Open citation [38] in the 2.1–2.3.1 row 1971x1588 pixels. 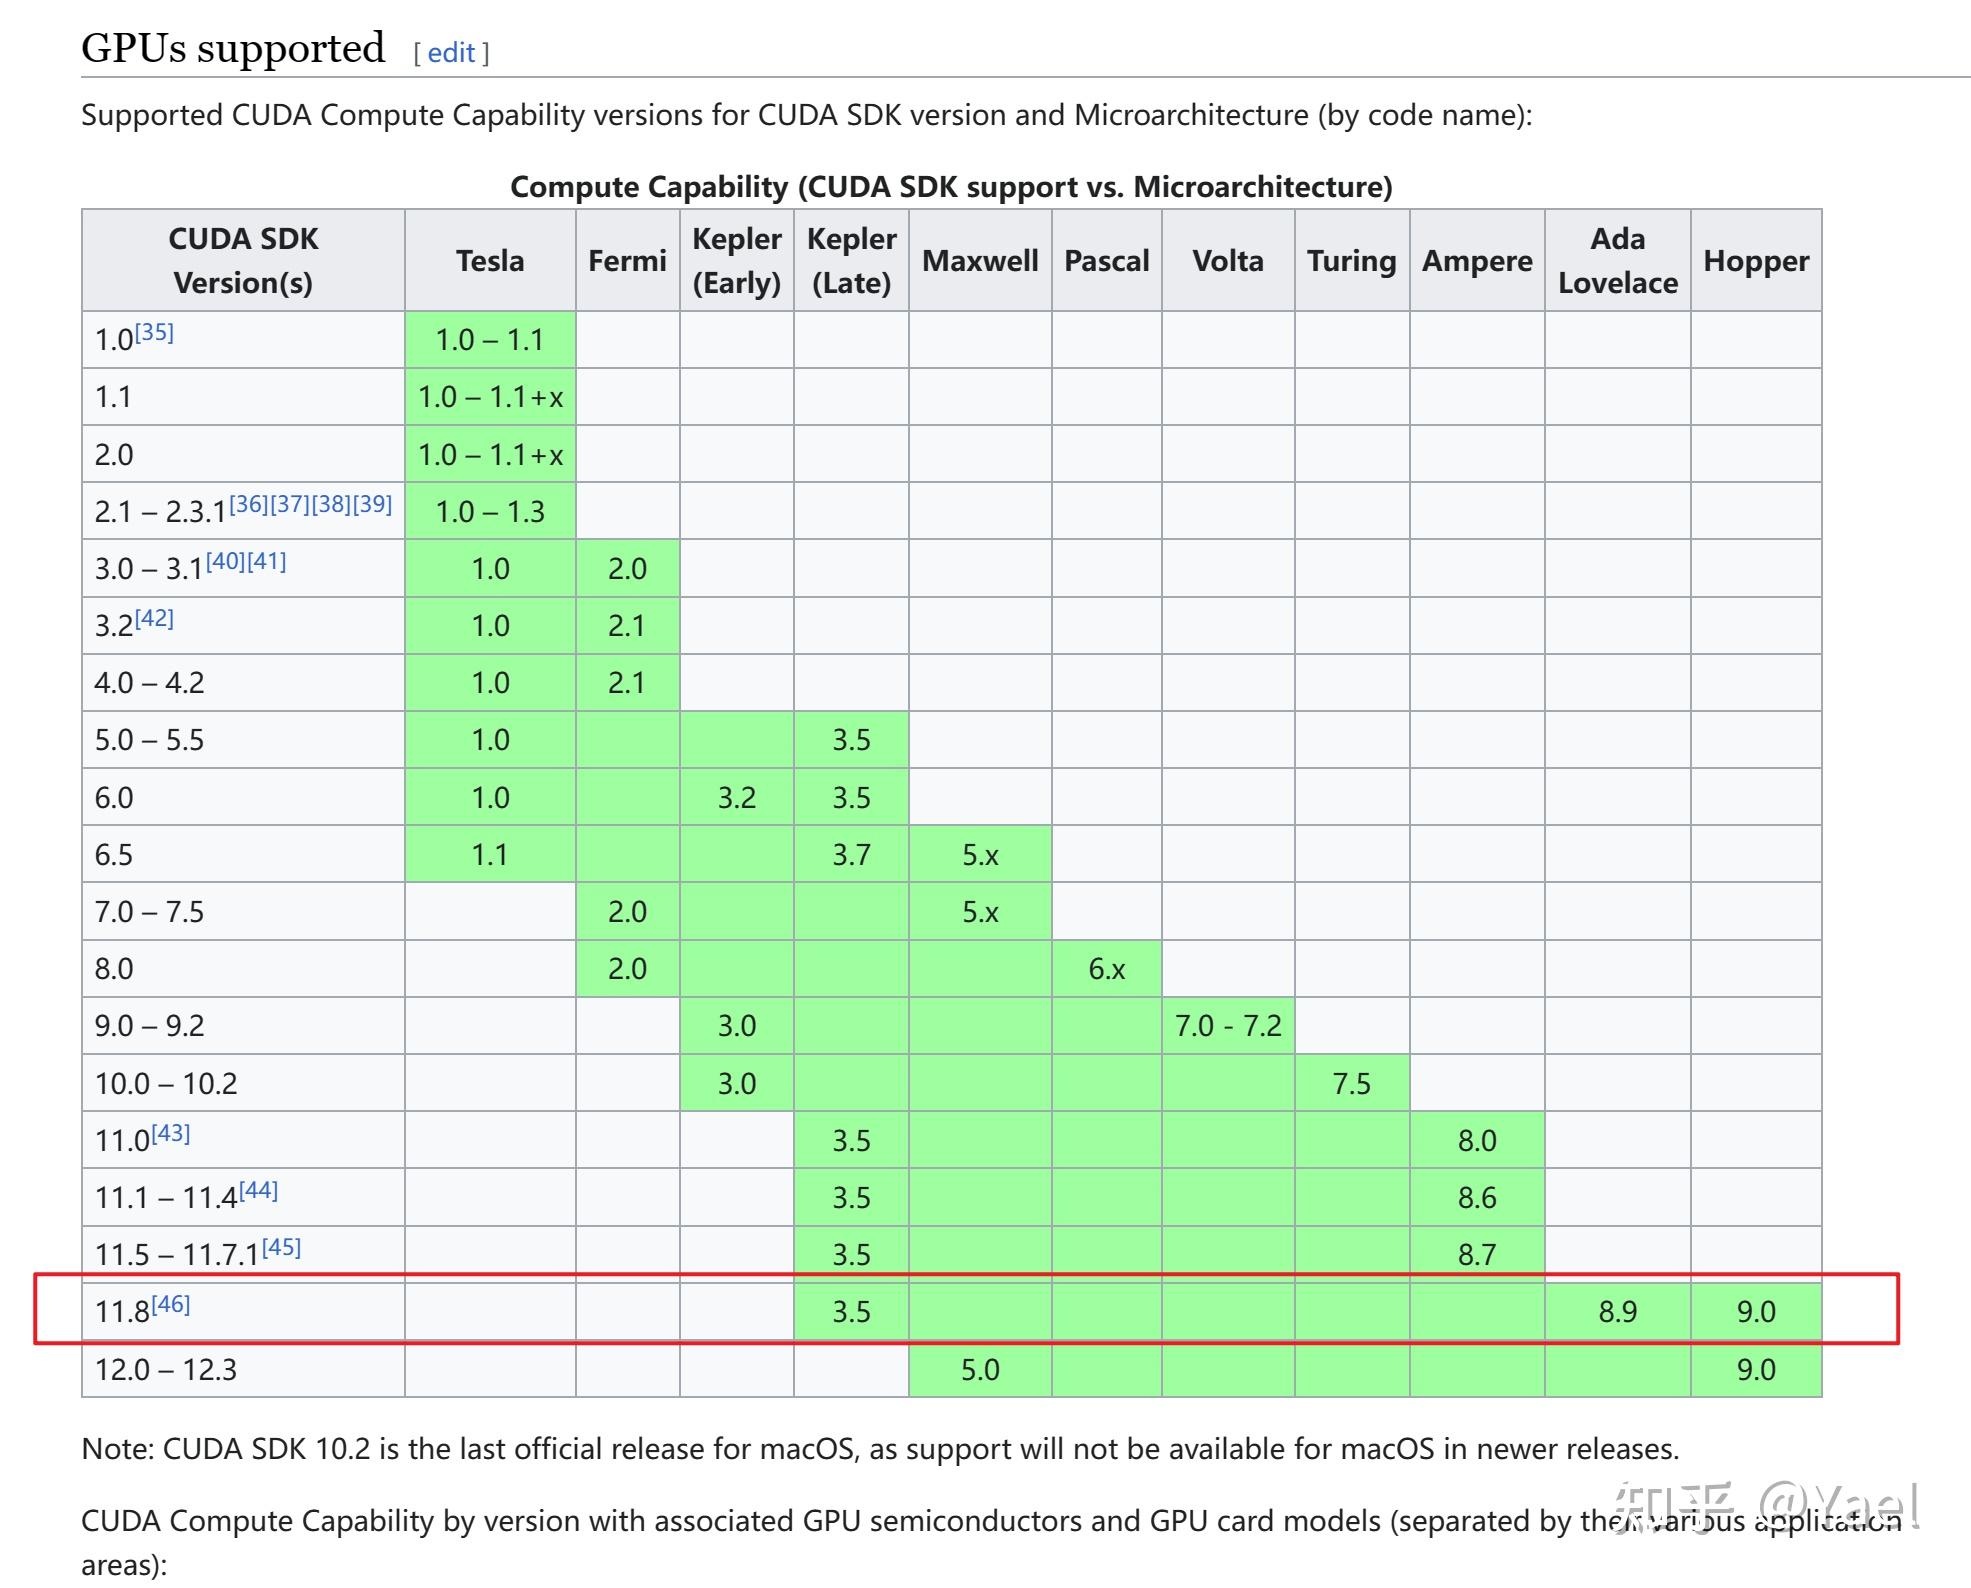[x=331, y=504]
